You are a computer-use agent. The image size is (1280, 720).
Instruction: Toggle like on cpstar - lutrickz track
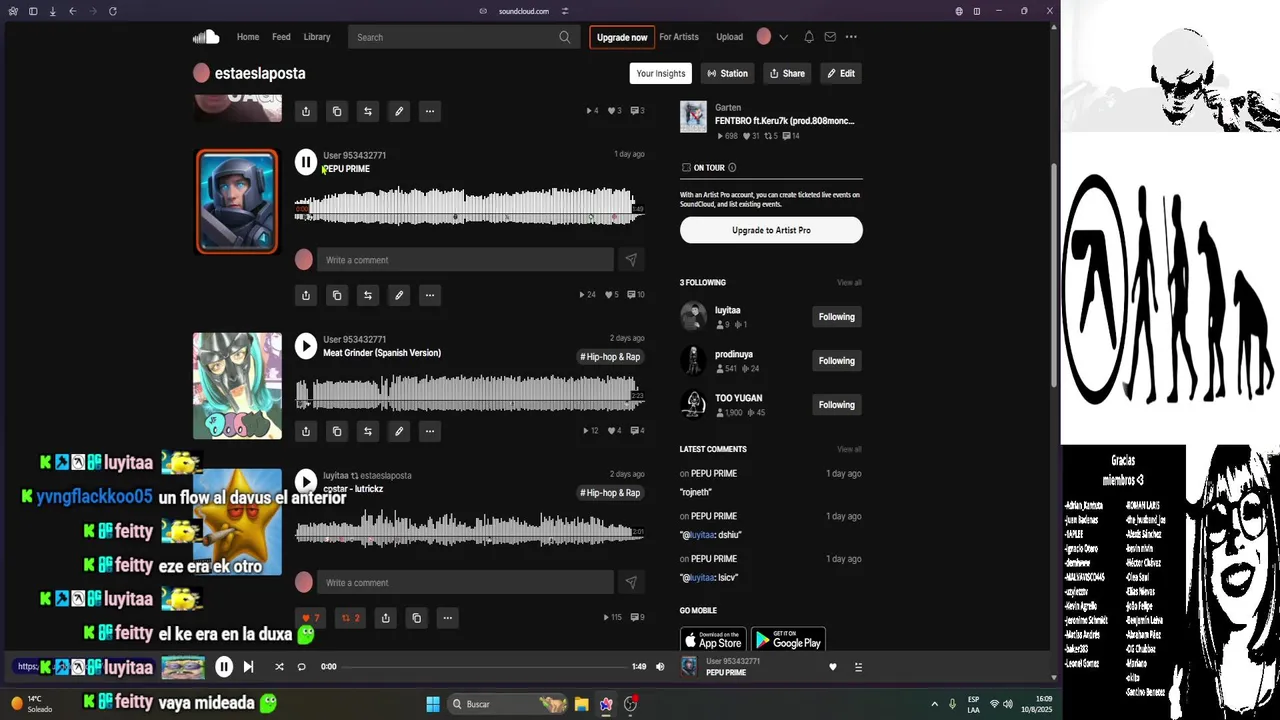pyautogui.click(x=311, y=618)
